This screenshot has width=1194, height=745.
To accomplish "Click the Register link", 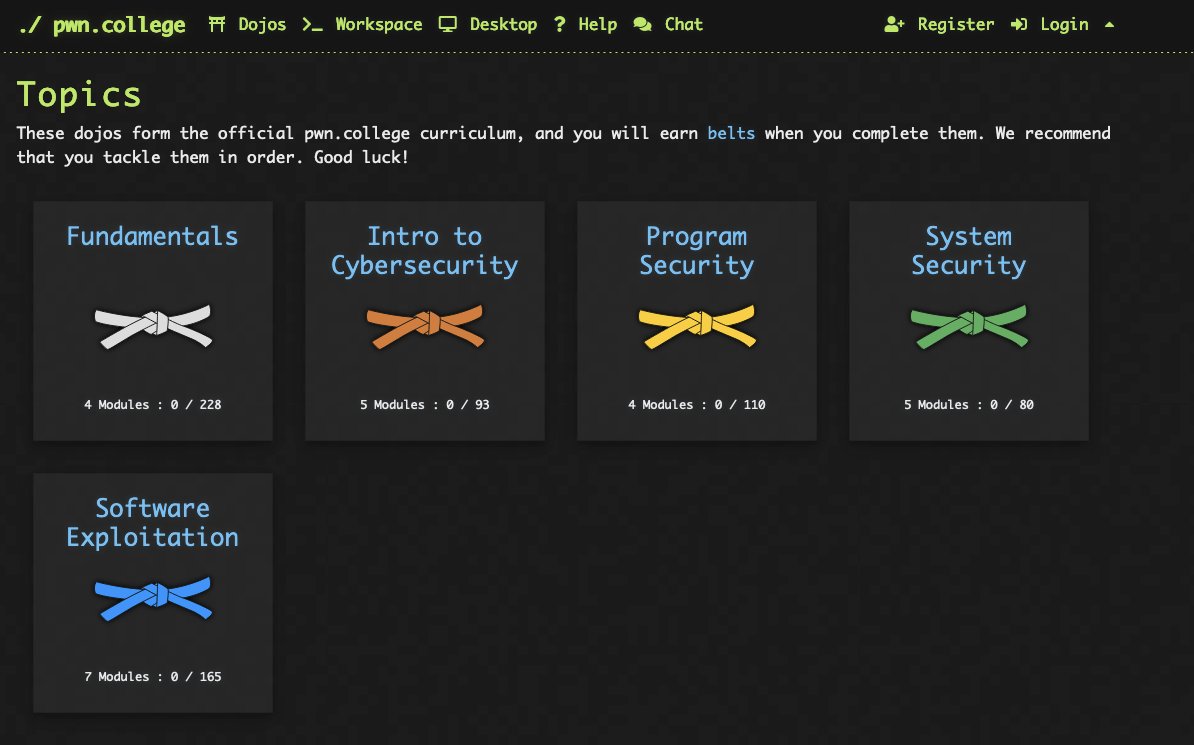I will tap(955, 24).
